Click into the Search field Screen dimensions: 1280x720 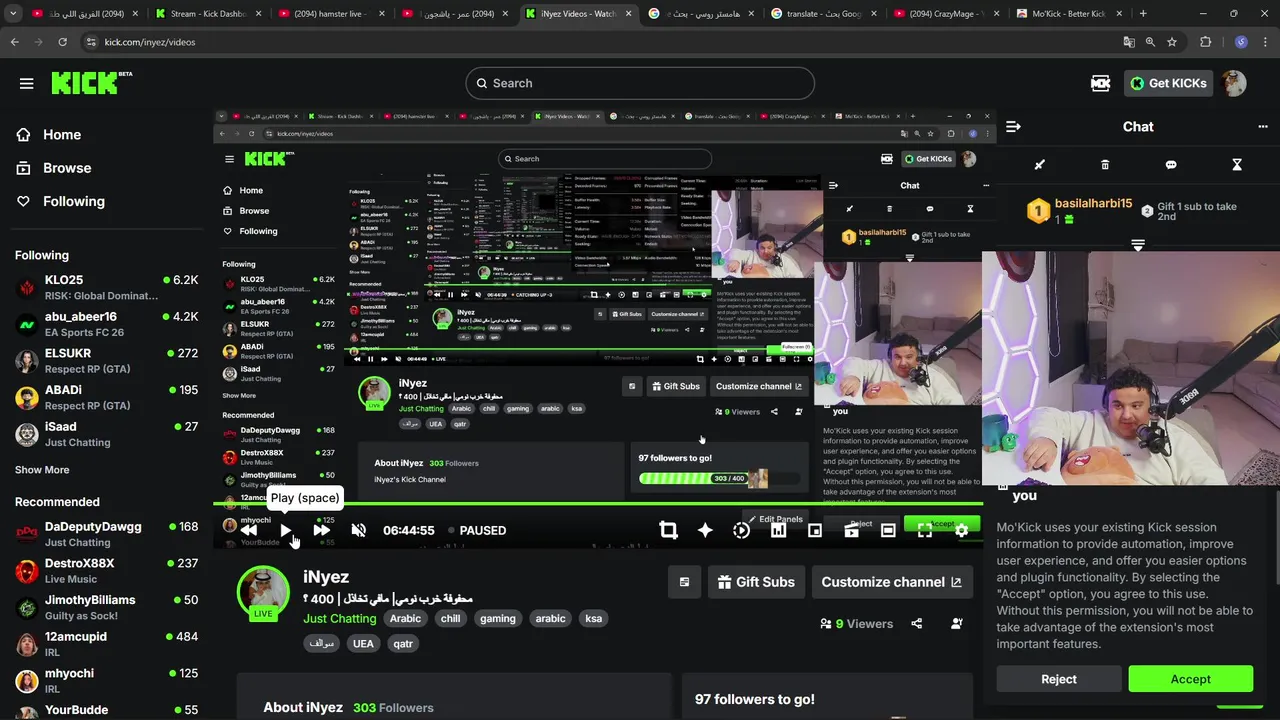coord(640,83)
